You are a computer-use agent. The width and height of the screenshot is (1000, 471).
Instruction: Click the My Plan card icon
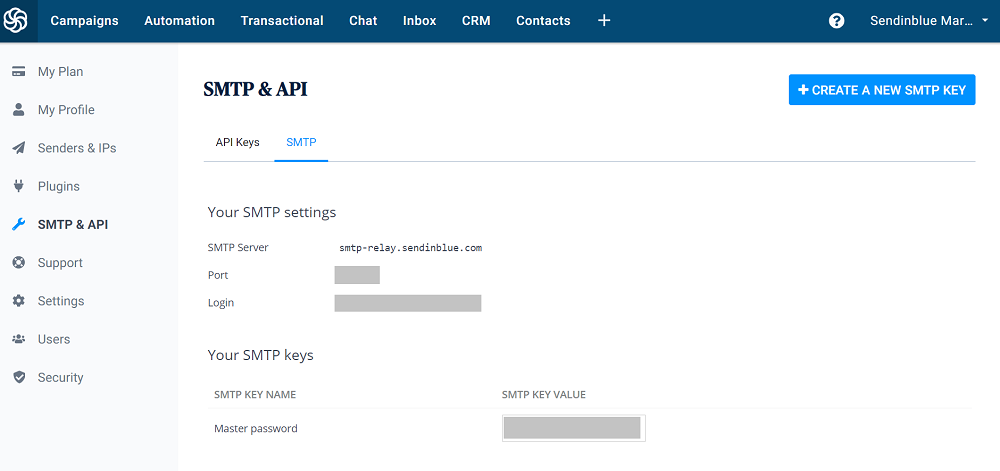[18, 71]
